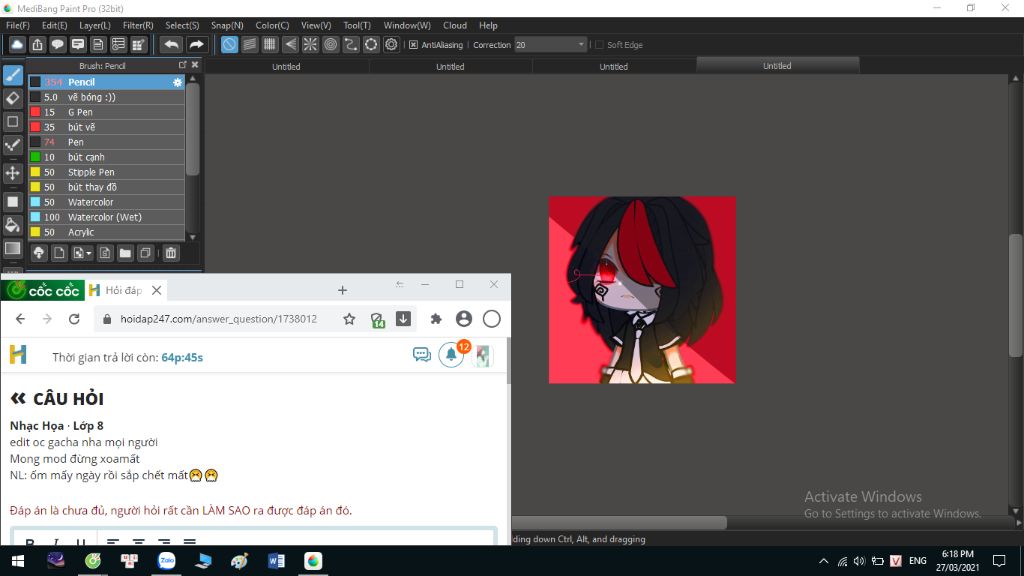Open the cloud icon in the top toolbar
The image size is (1024, 576).
pyautogui.click(x=17, y=44)
